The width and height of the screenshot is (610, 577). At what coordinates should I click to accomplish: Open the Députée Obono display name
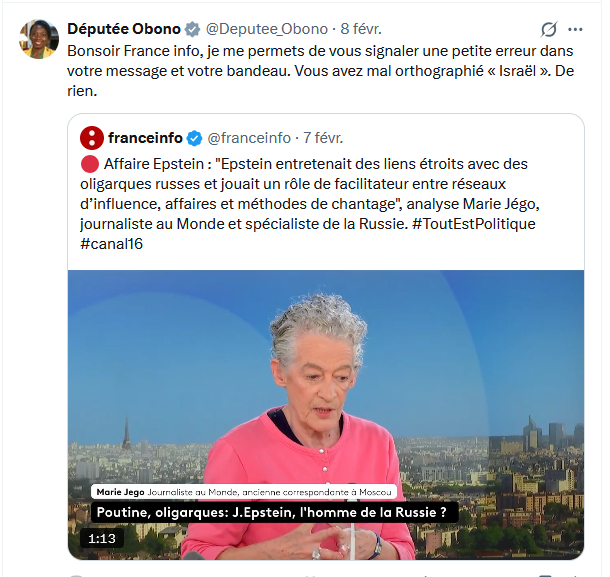(124, 29)
